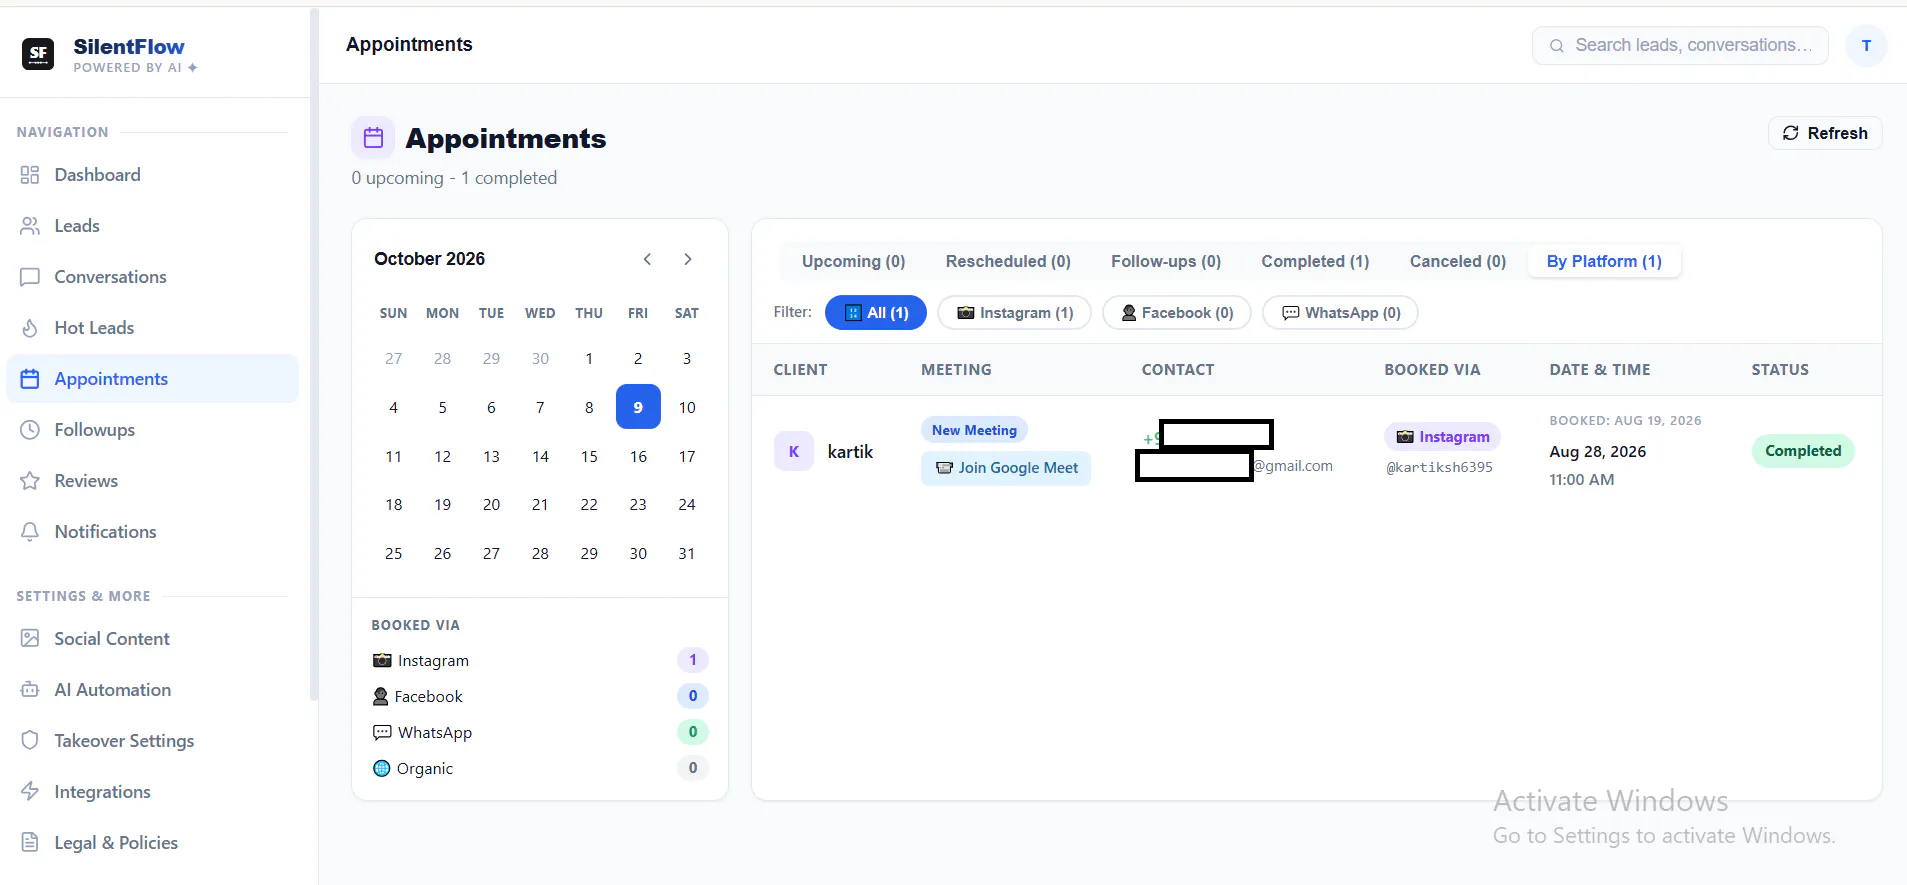Select October 16 on the calendar

pyautogui.click(x=638, y=456)
